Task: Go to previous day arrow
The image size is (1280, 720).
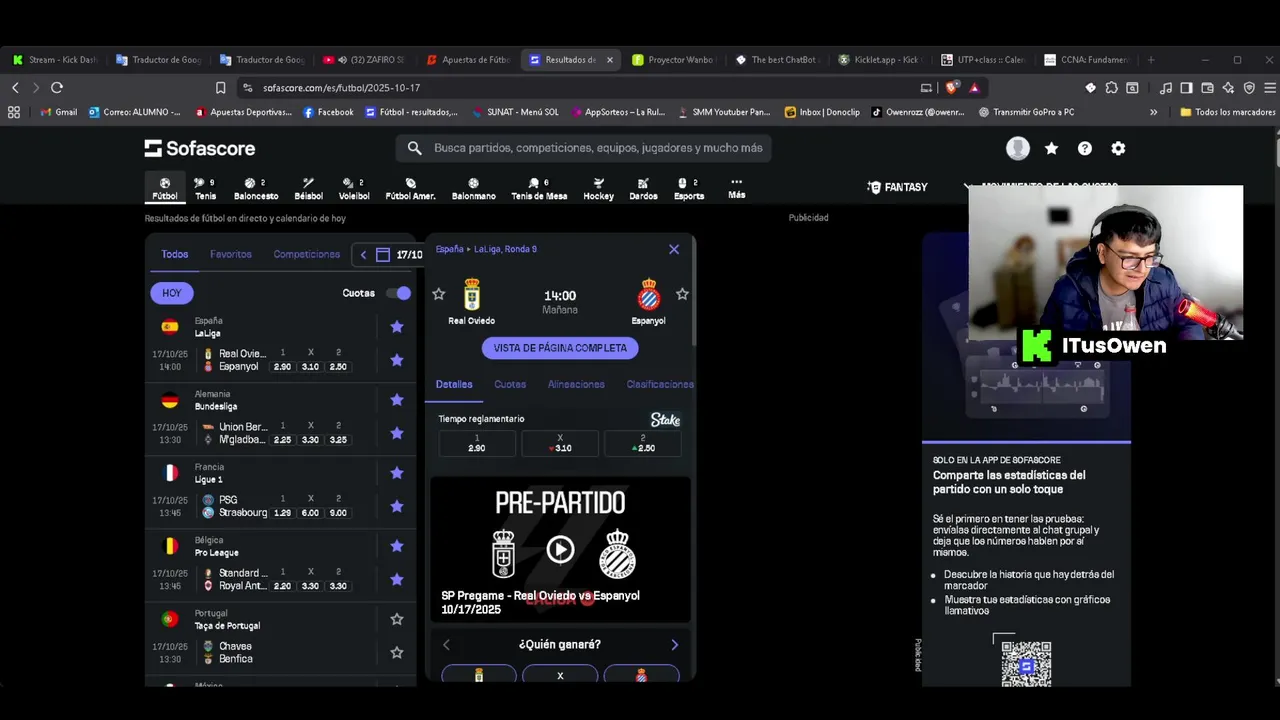Action: (363, 255)
